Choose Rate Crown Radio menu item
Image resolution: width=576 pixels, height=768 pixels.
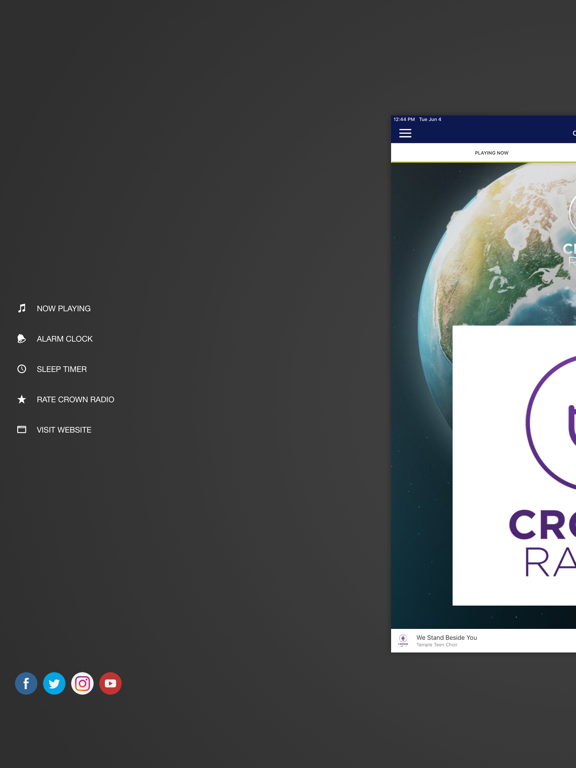click(x=75, y=400)
